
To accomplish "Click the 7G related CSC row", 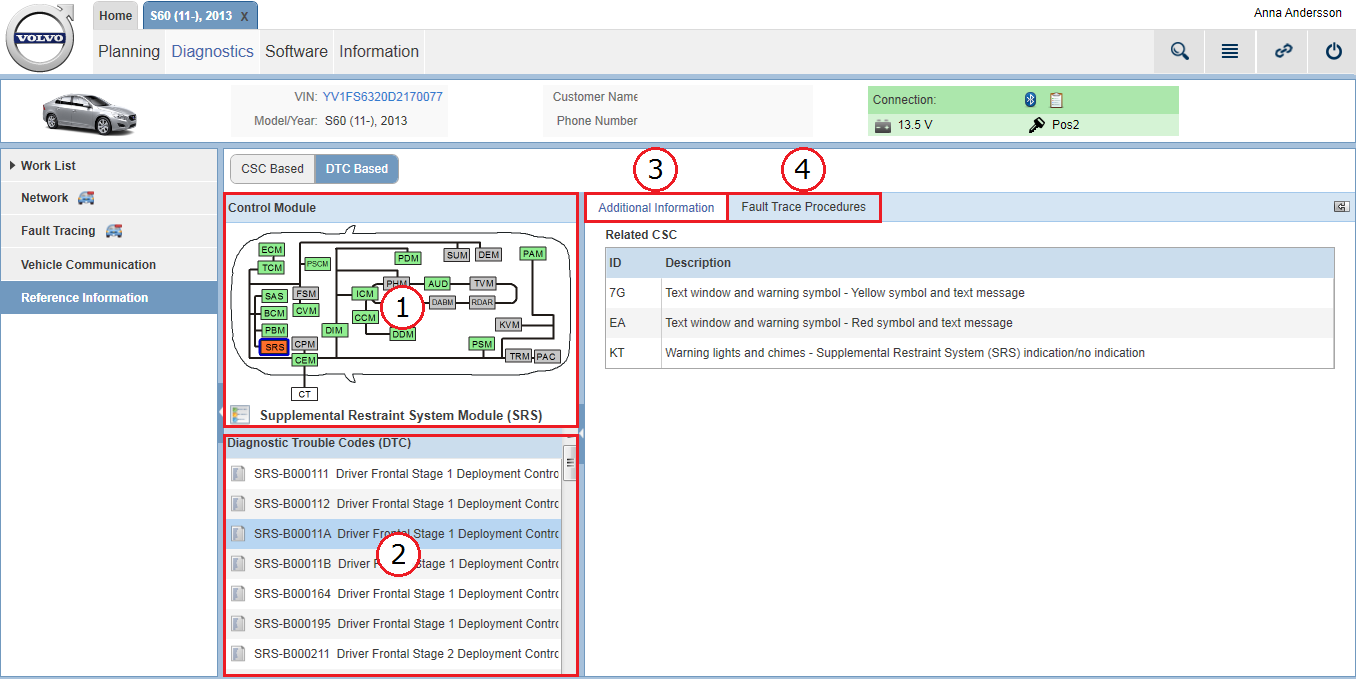I will (x=969, y=293).
